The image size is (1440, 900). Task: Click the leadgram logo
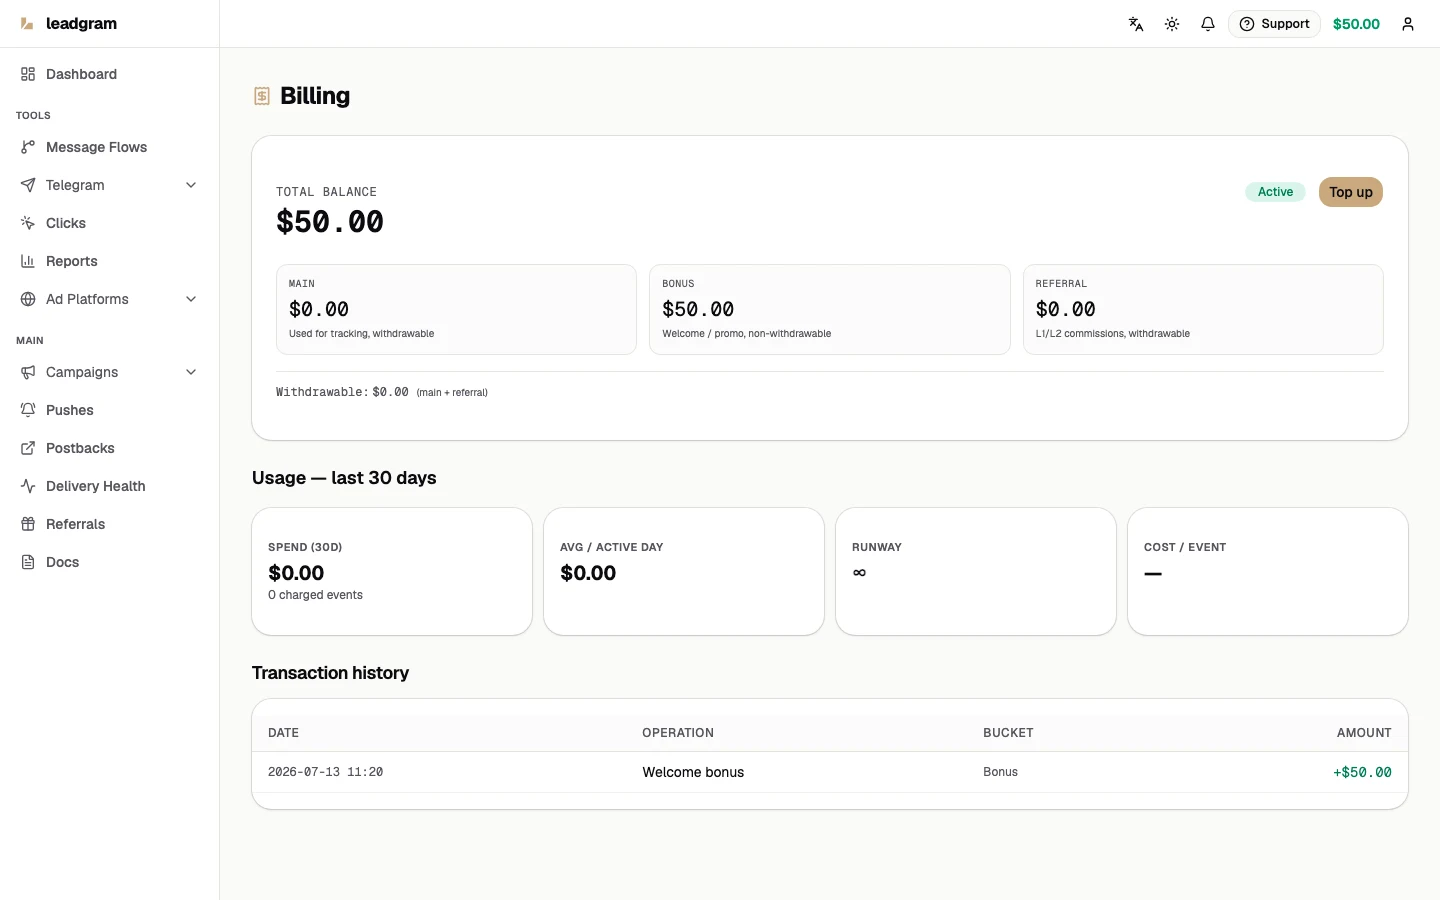pos(68,24)
